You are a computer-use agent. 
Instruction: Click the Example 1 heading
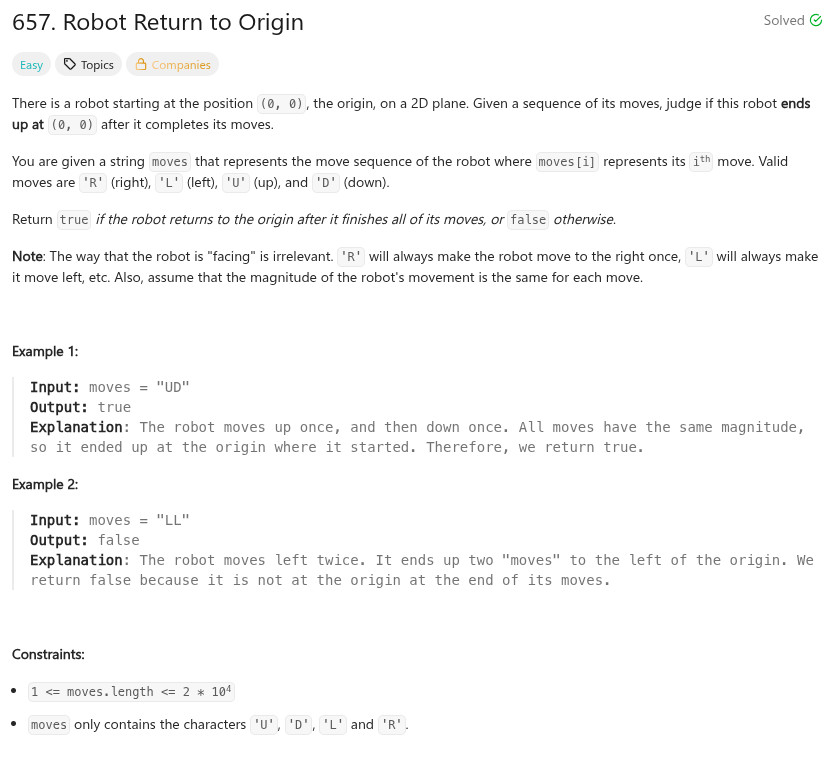click(x=45, y=351)
